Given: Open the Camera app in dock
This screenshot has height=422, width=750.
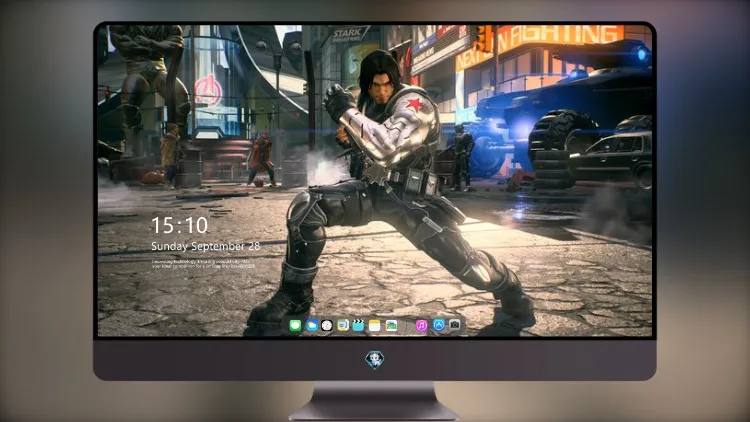Looking at the screenshot, I should coord(455,325).
